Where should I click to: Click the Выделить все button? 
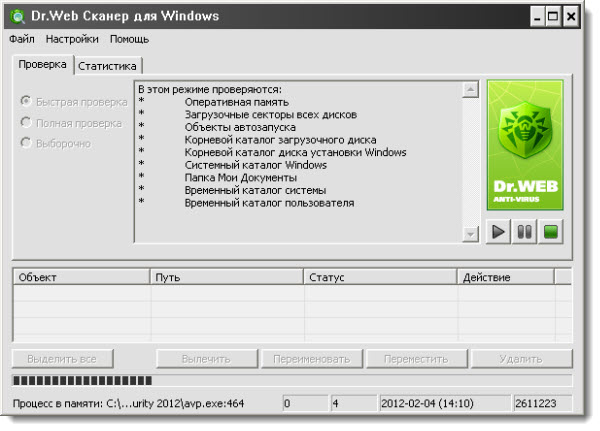coord(64,359)
